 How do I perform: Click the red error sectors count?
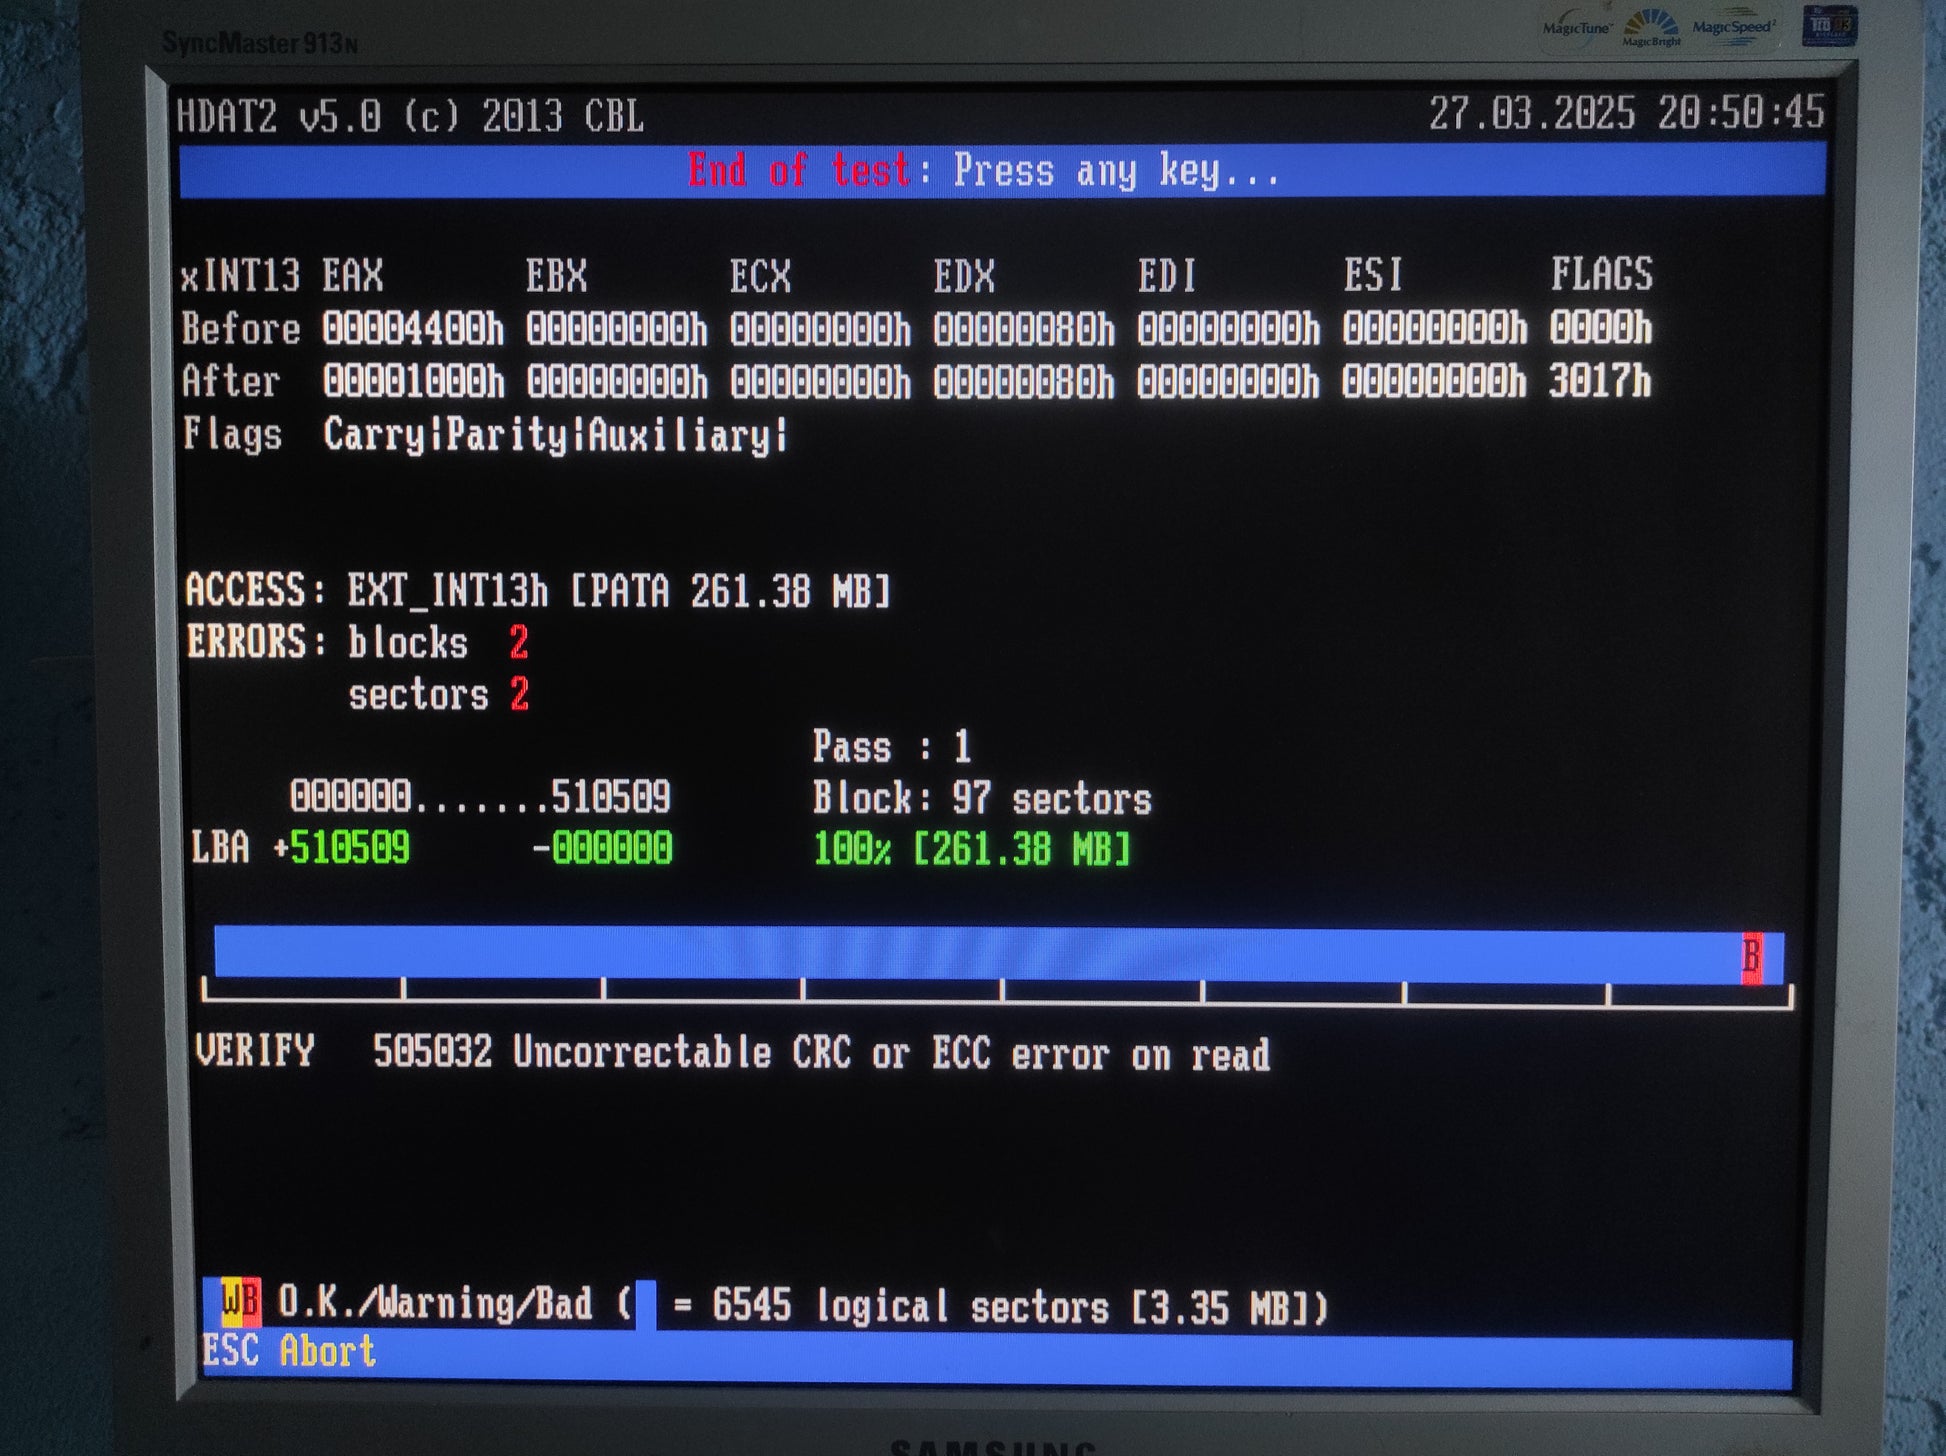click(518, 694)
